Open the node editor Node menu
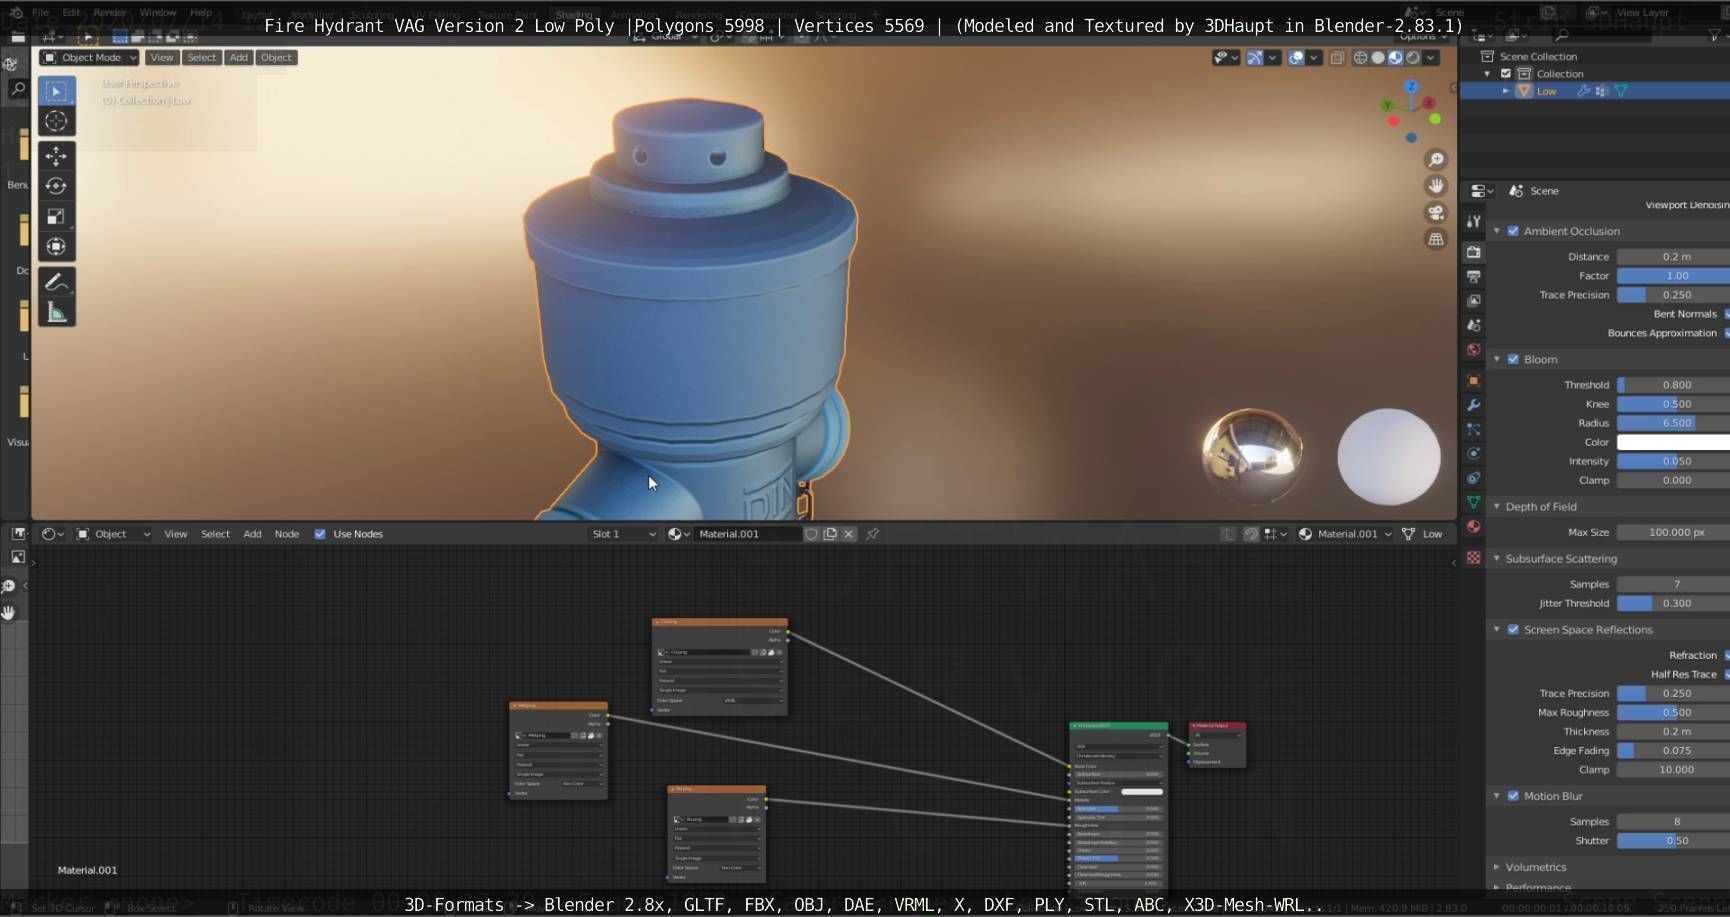 coord(287,534)
